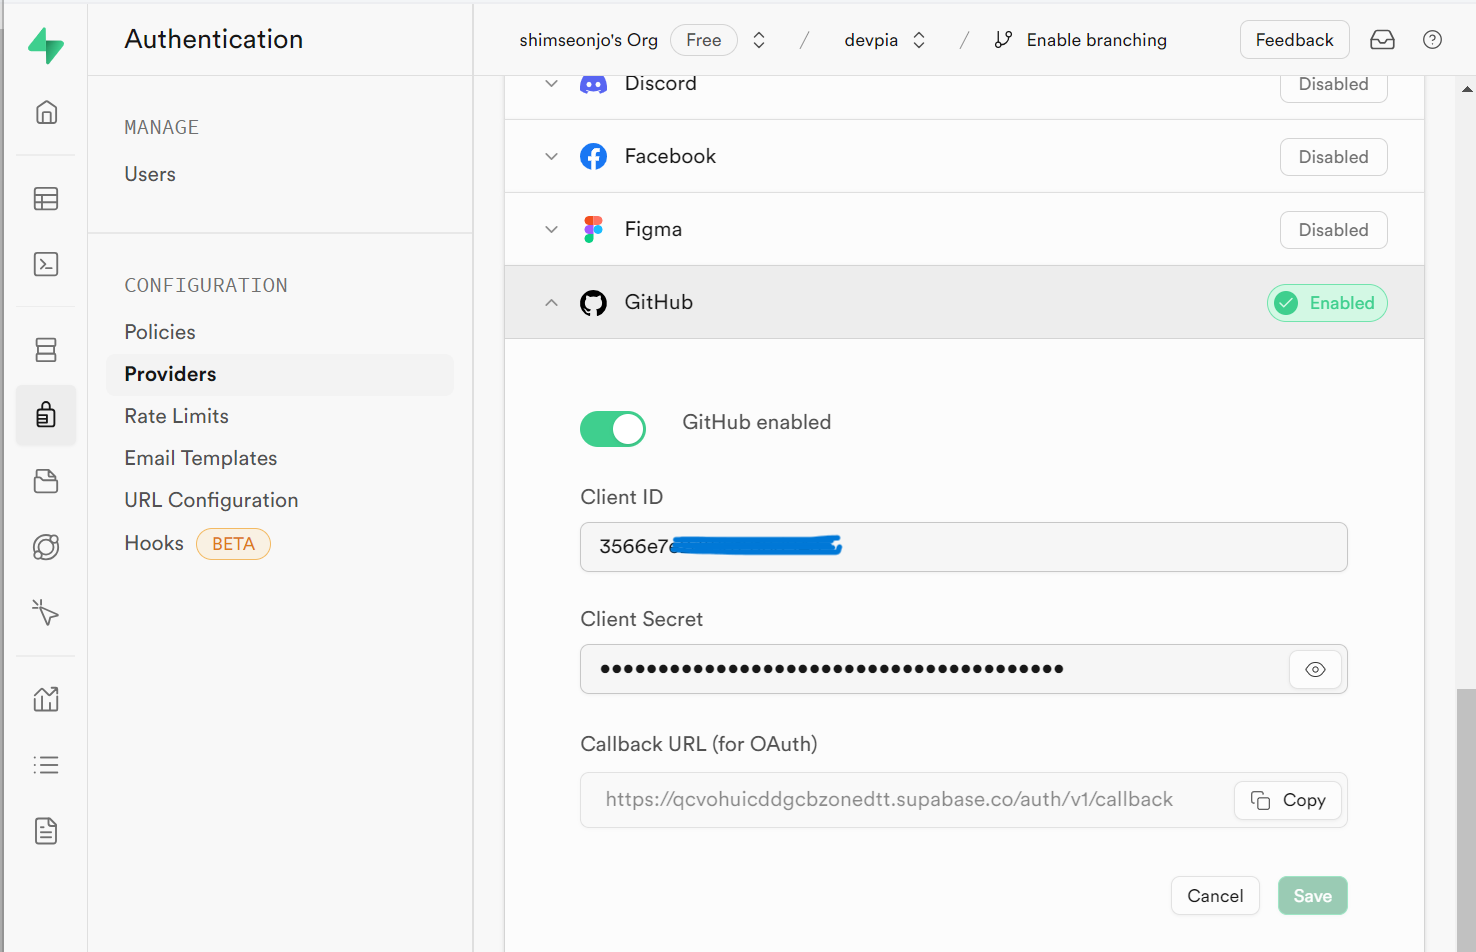
Task: Open the SQL Editor icon
Action: click(x=46, y=264)
